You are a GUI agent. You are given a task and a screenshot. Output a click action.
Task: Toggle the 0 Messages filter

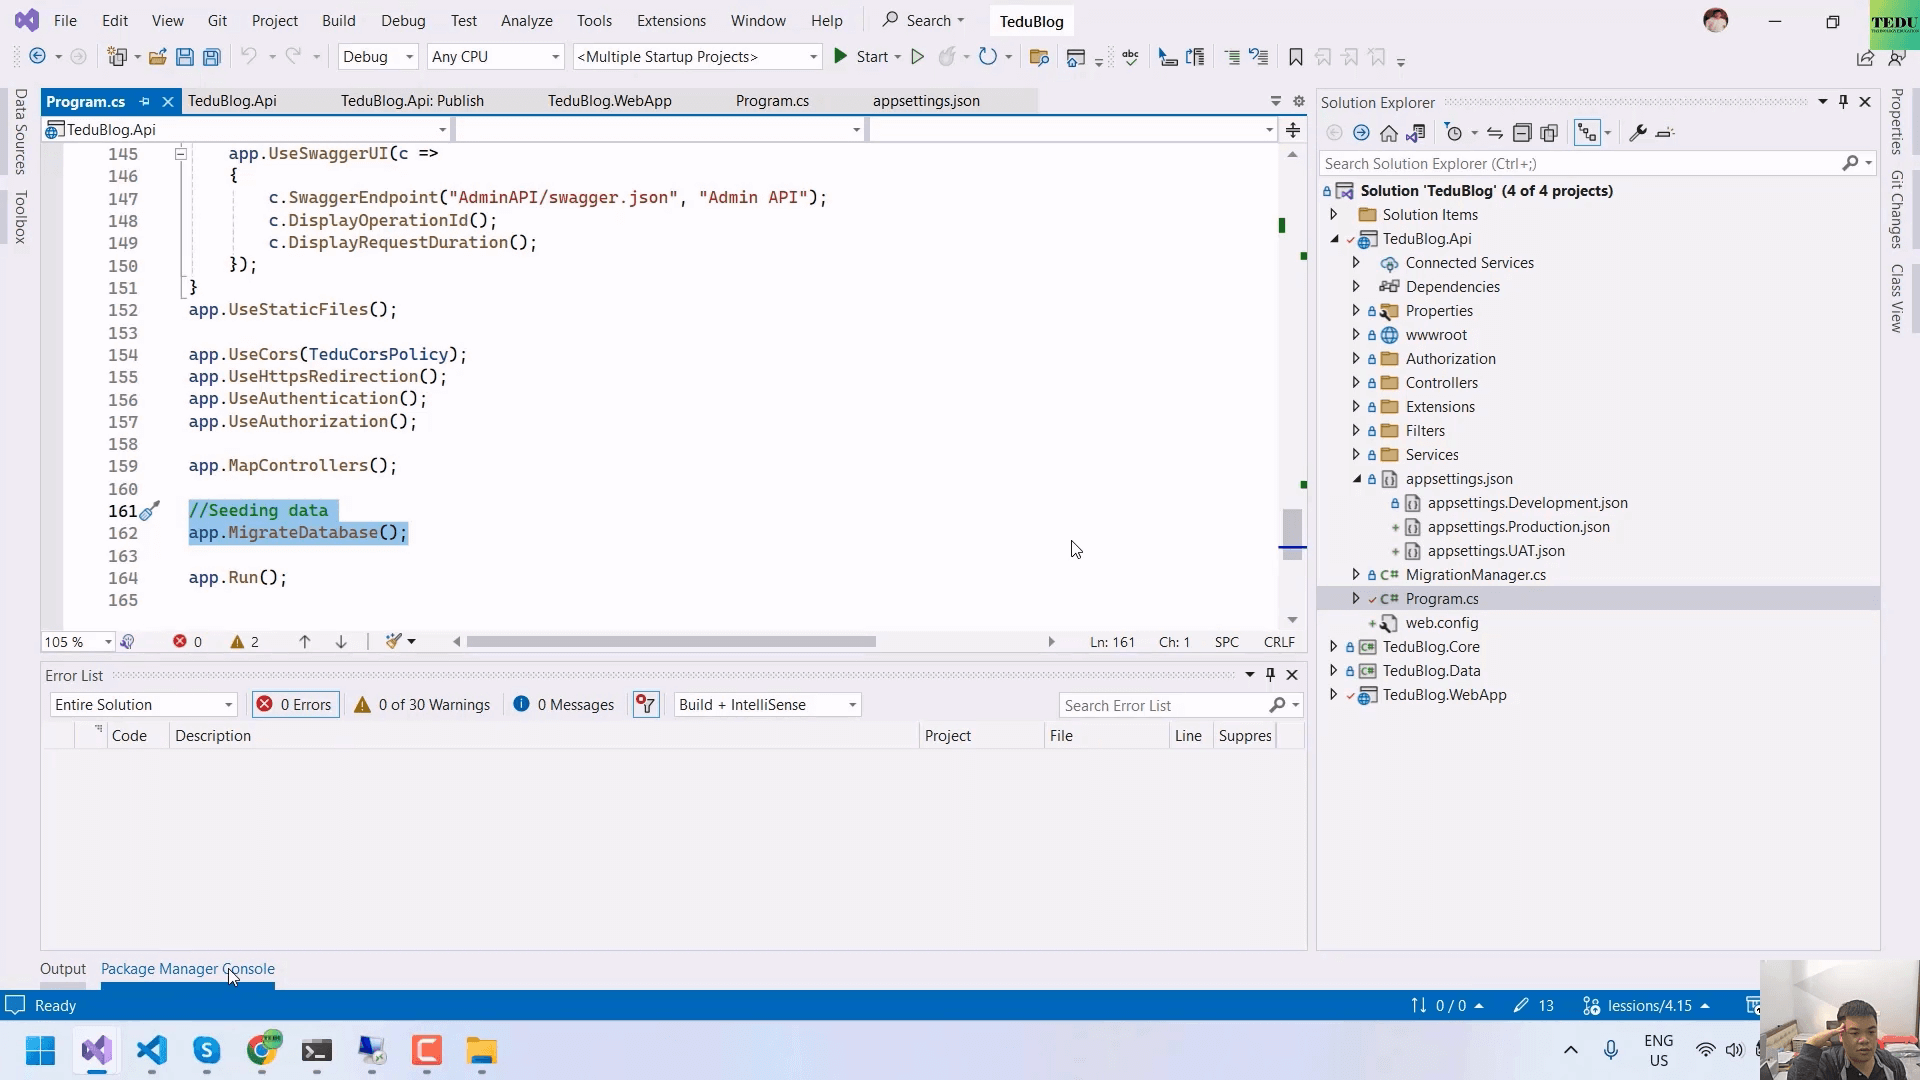click(x=564, y=705)
